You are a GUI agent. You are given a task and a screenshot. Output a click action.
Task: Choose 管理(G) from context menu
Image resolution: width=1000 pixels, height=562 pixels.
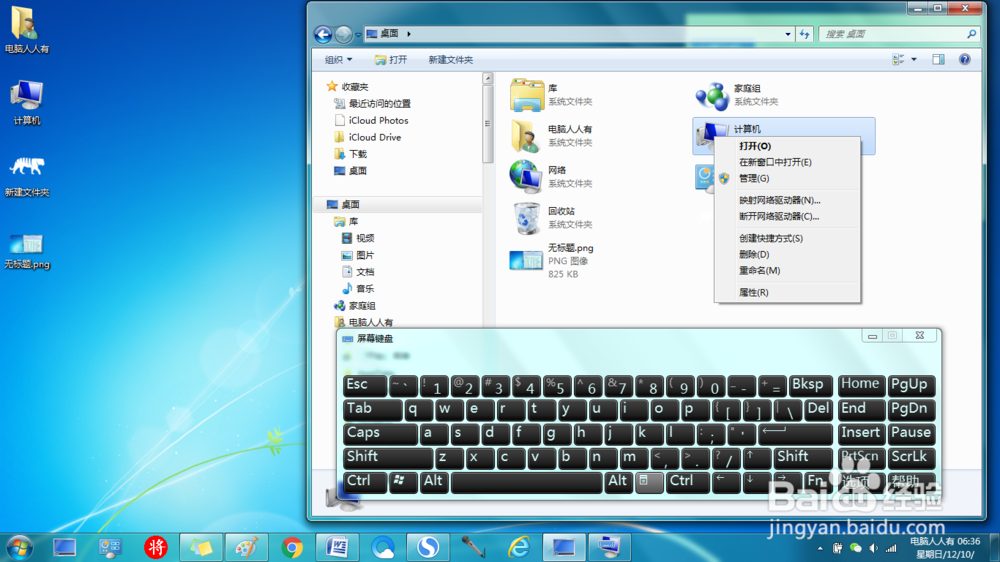[x=787, y=179]
